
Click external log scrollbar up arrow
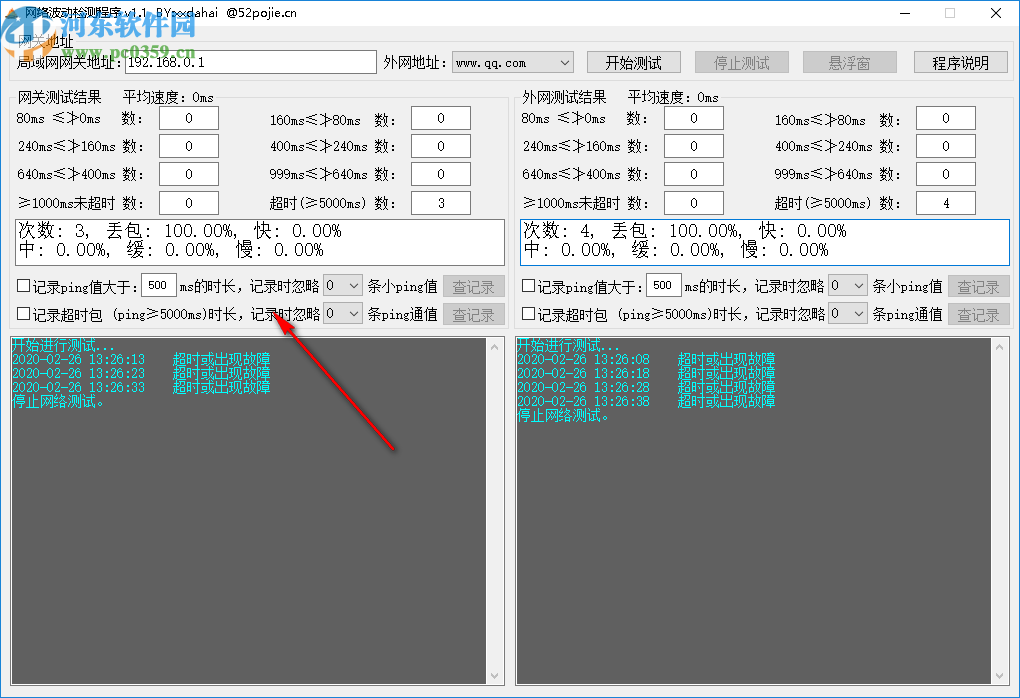click(x=999, y=347)
